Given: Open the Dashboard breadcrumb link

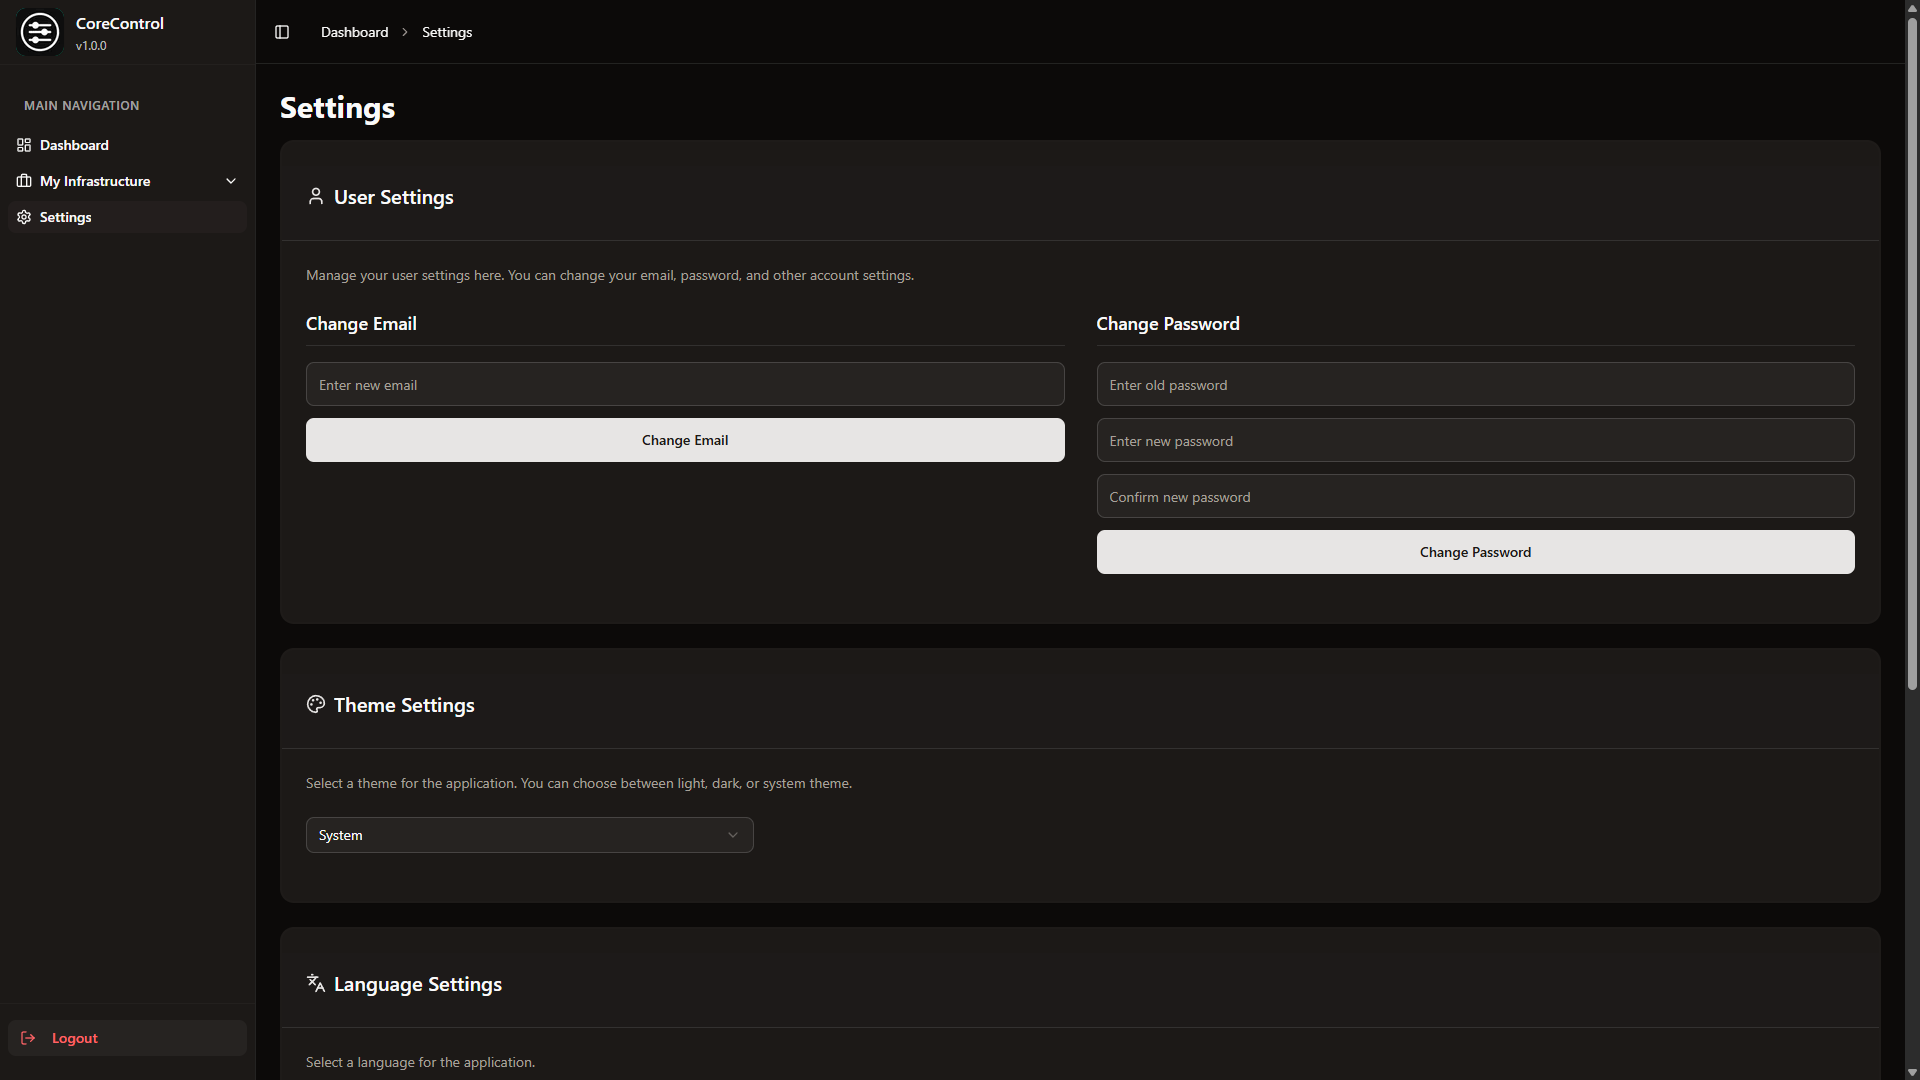Looking at the screenshot, I should pos(354,31).
